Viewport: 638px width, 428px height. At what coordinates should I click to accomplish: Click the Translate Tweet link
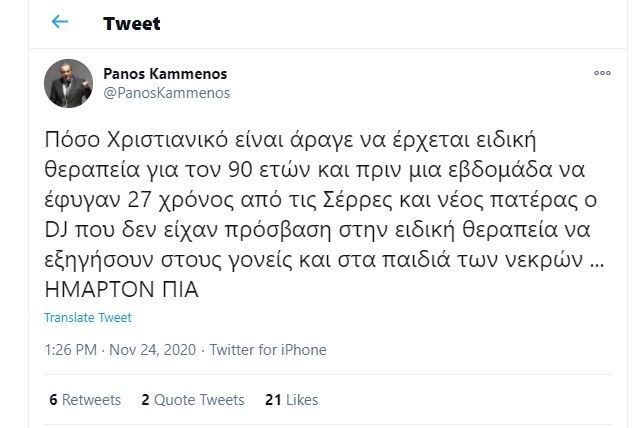click(x=88, y=318)
